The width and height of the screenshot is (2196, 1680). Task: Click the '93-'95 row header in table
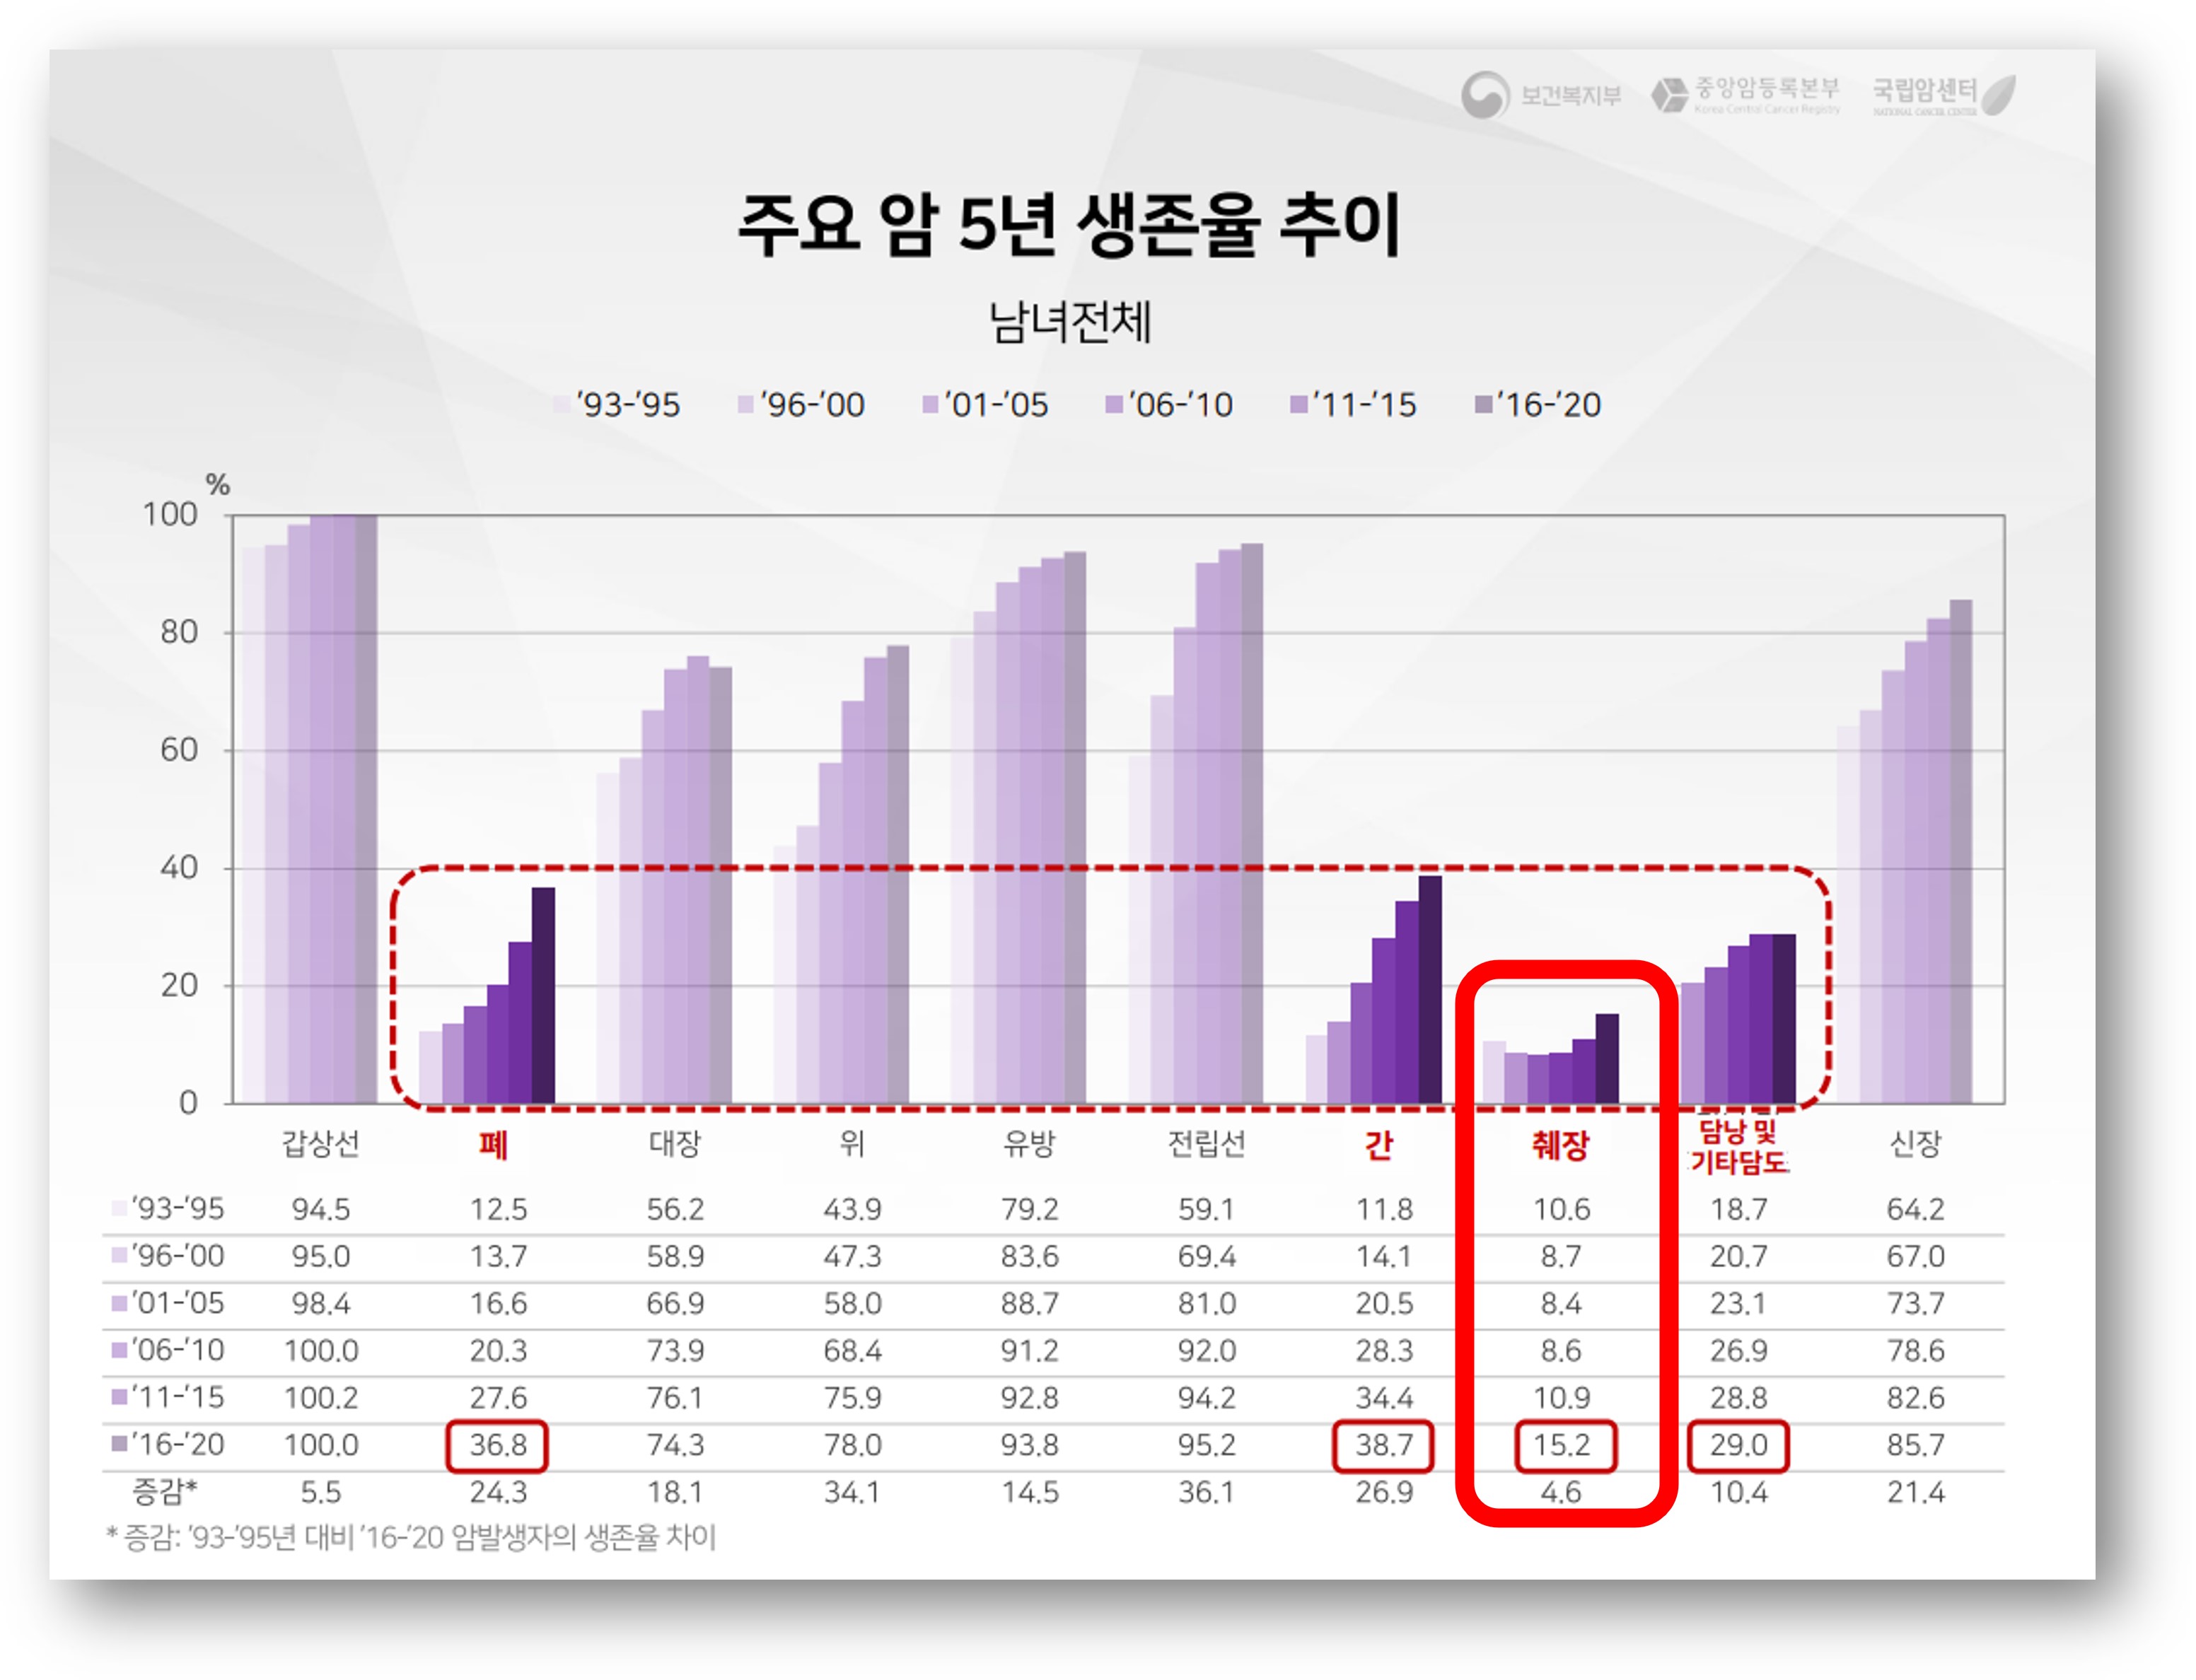point(168,1209)
